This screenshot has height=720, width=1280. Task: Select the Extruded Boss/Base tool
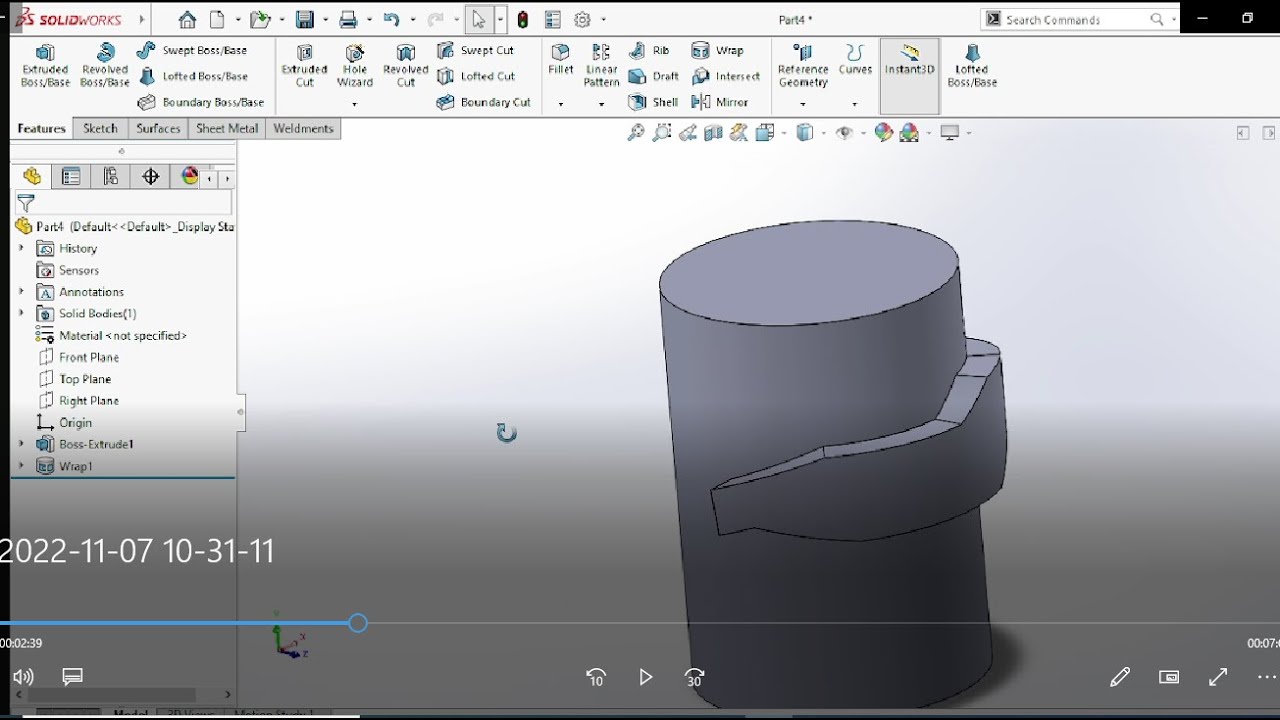pyautogui.click(x=45, y=66)
